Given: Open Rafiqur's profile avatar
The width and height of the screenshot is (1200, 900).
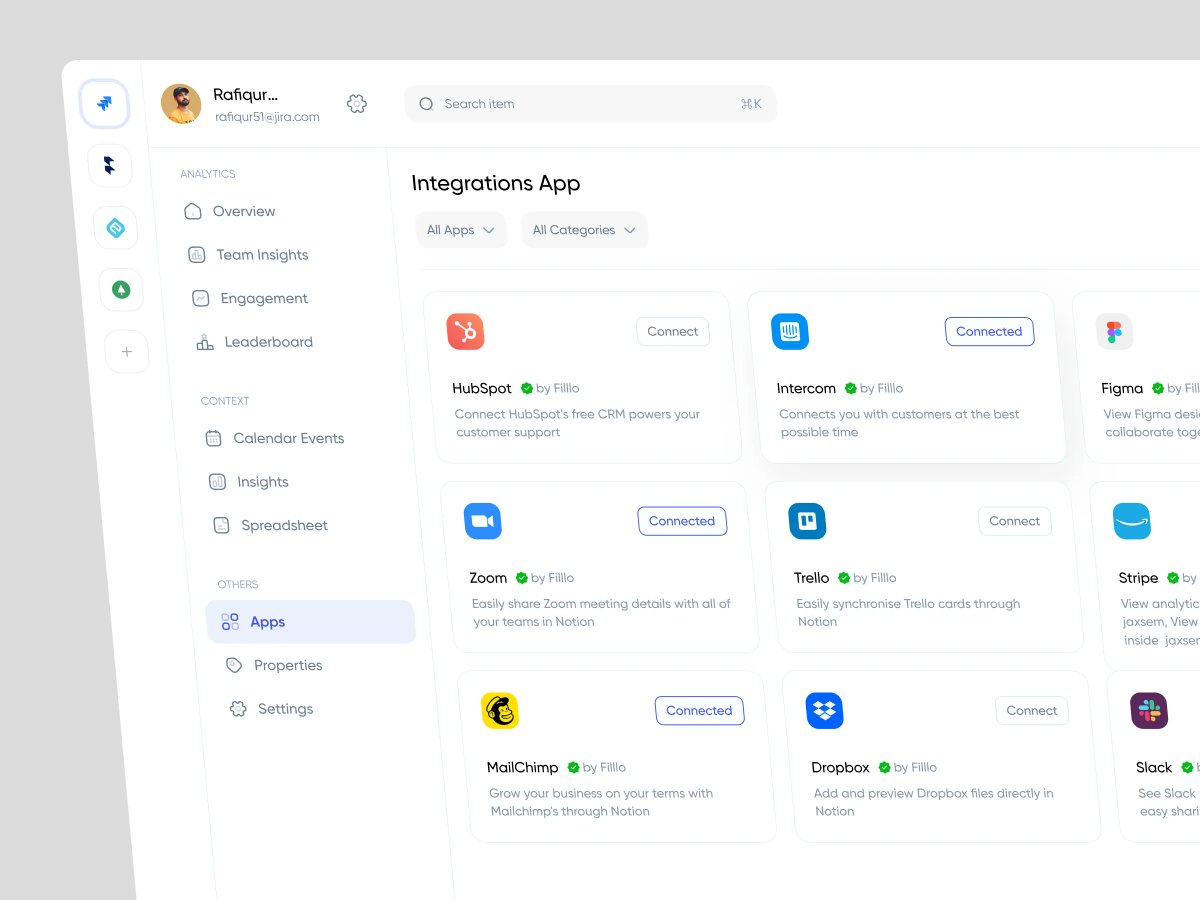Looking at the screenshot, I should tap(181, 104).
